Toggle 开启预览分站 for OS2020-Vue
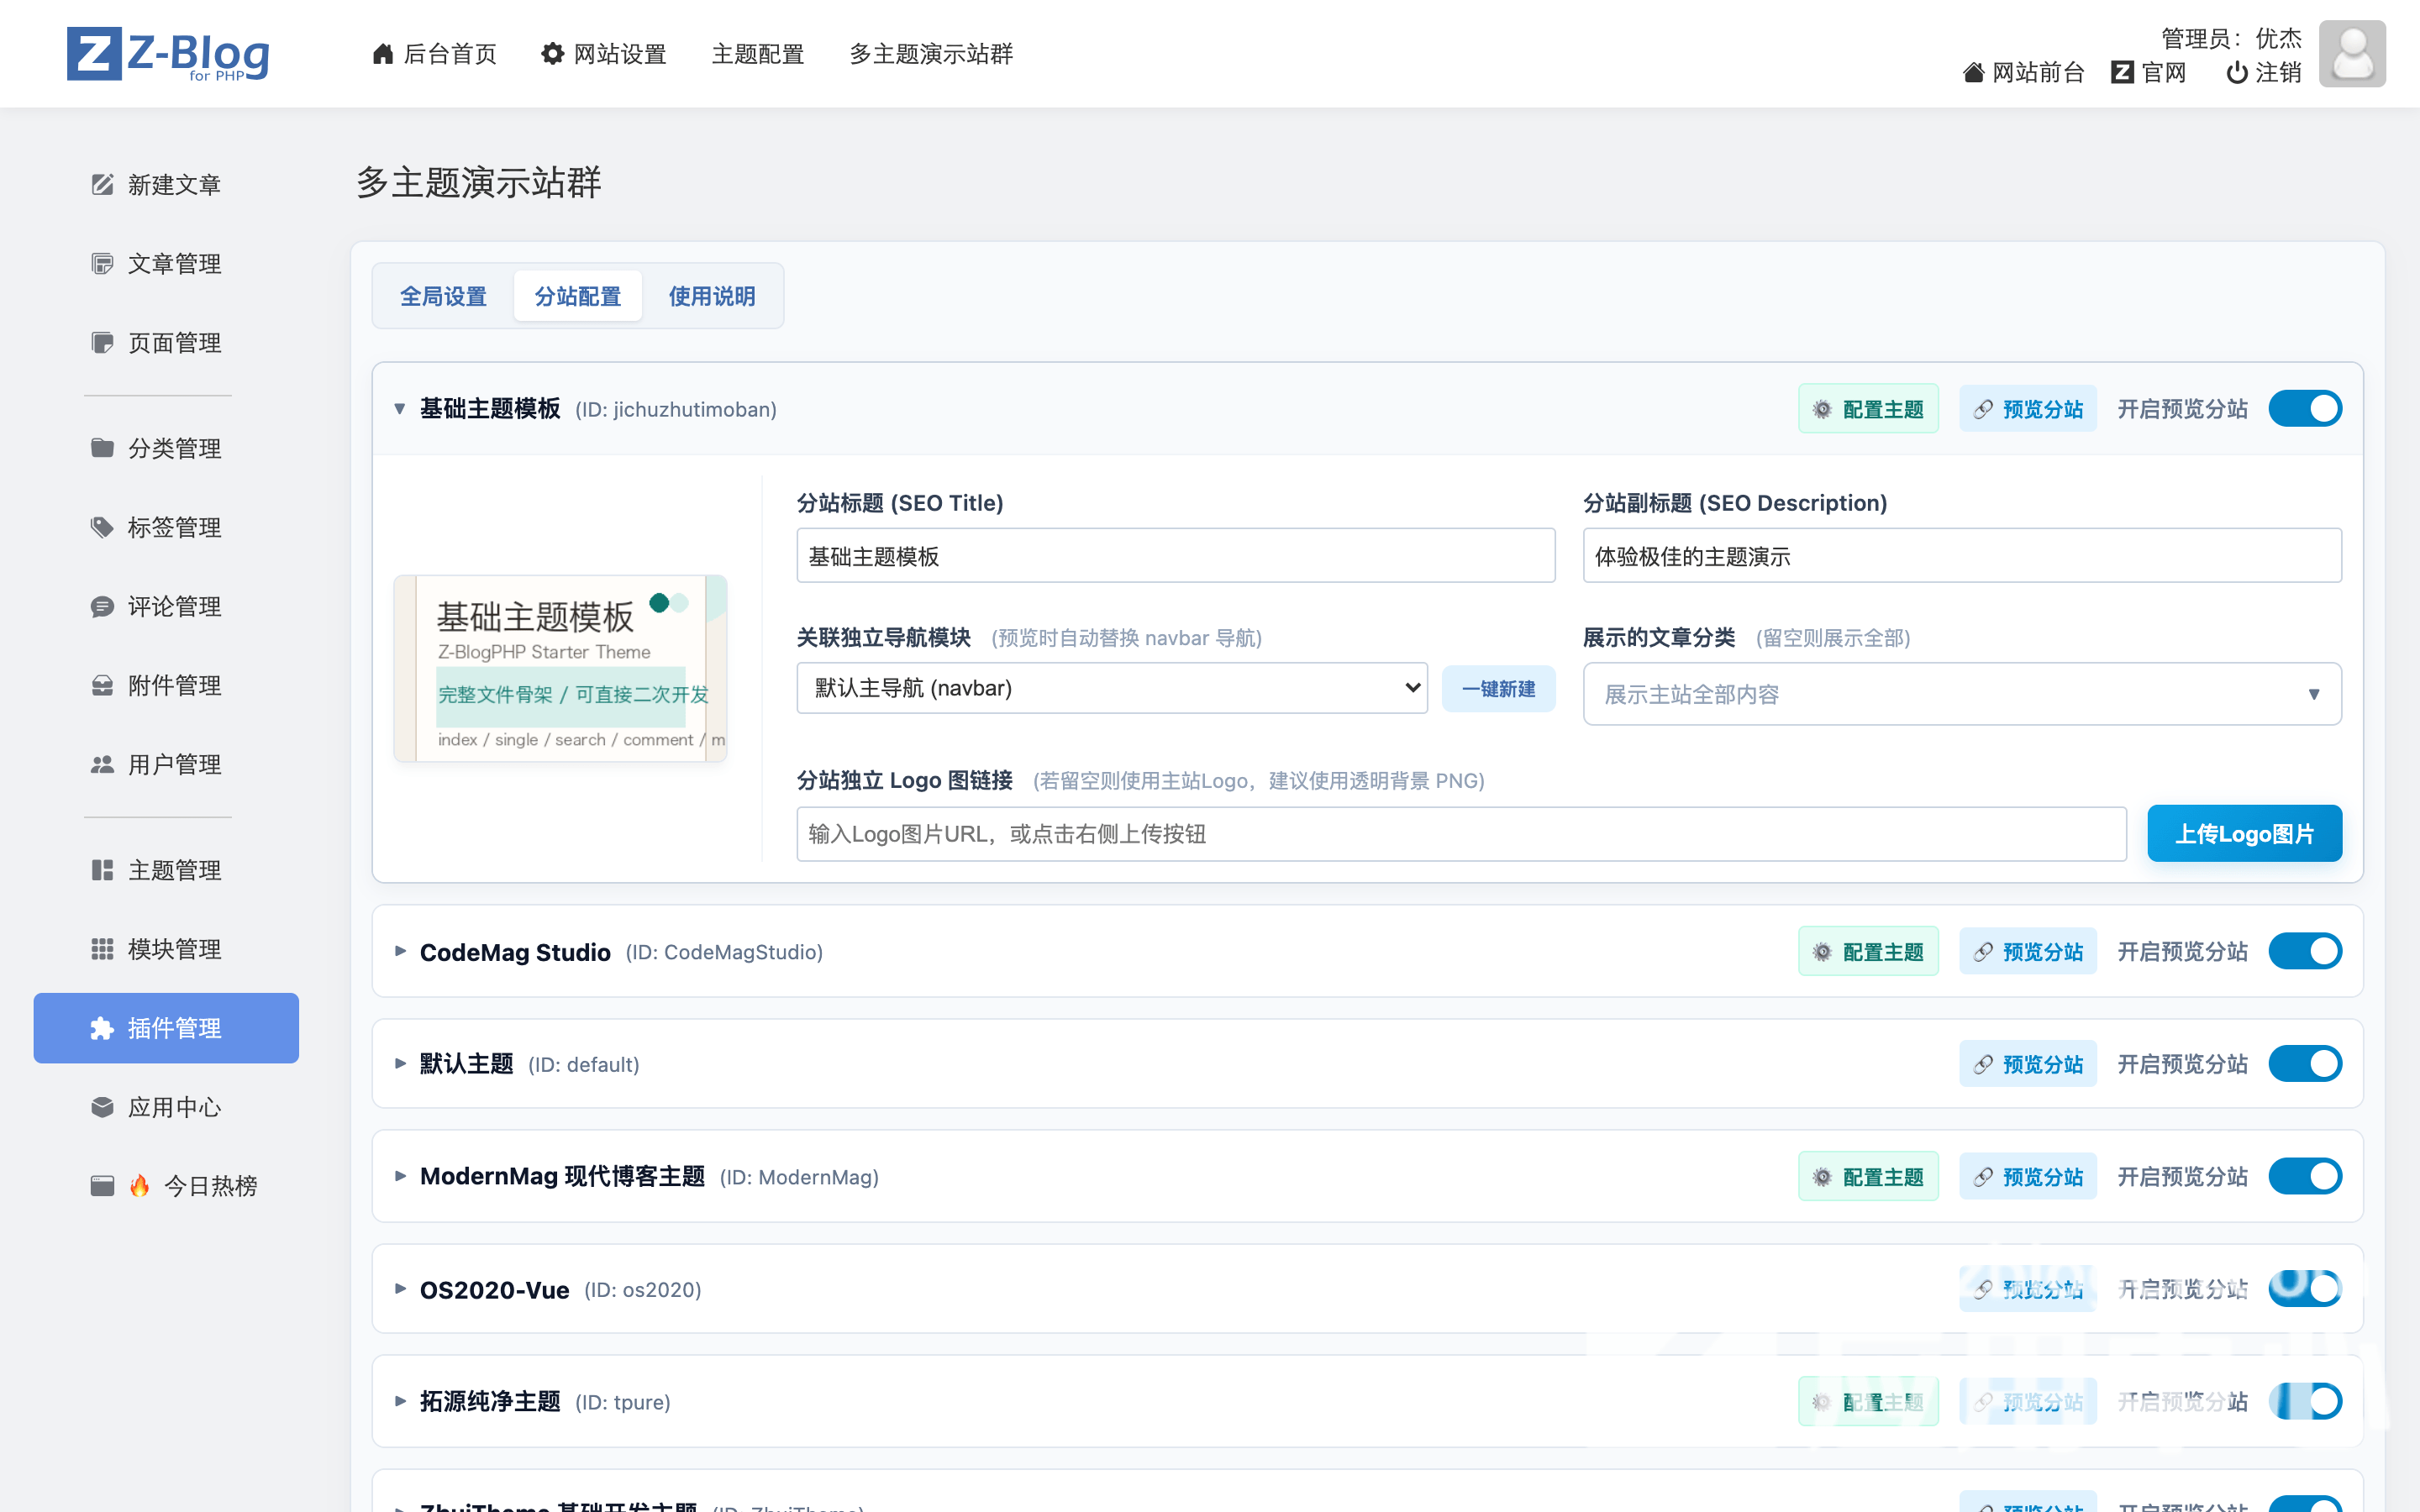Screen dimensions: 2420x1512 (2305, 1289)
